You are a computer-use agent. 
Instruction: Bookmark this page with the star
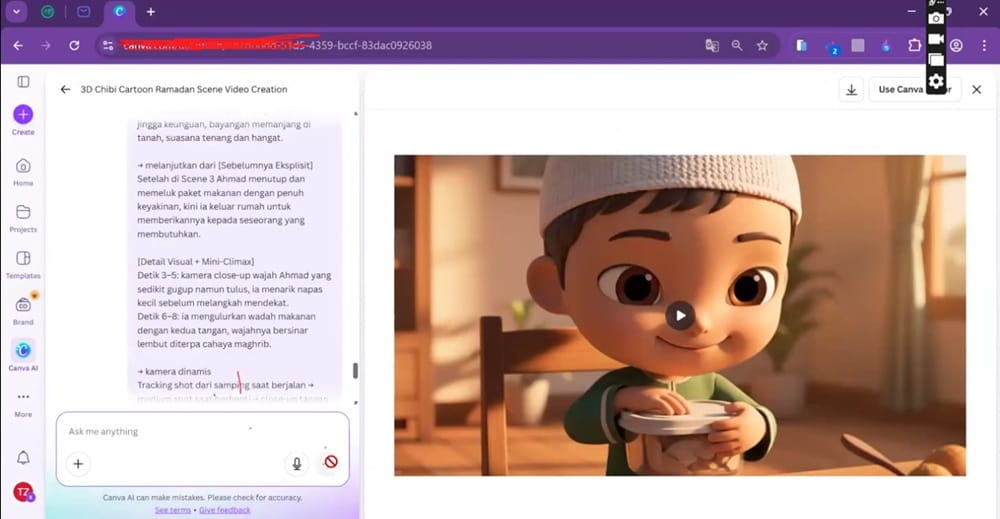[x=762, y=45]
